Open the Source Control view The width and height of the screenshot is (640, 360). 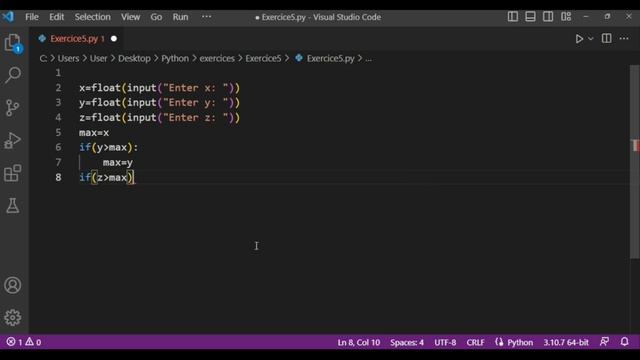13,108
